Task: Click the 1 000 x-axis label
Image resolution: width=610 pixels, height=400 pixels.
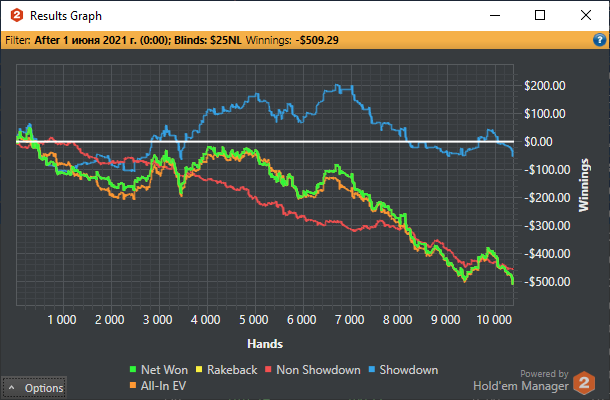Action: click(x=62, y=320)
